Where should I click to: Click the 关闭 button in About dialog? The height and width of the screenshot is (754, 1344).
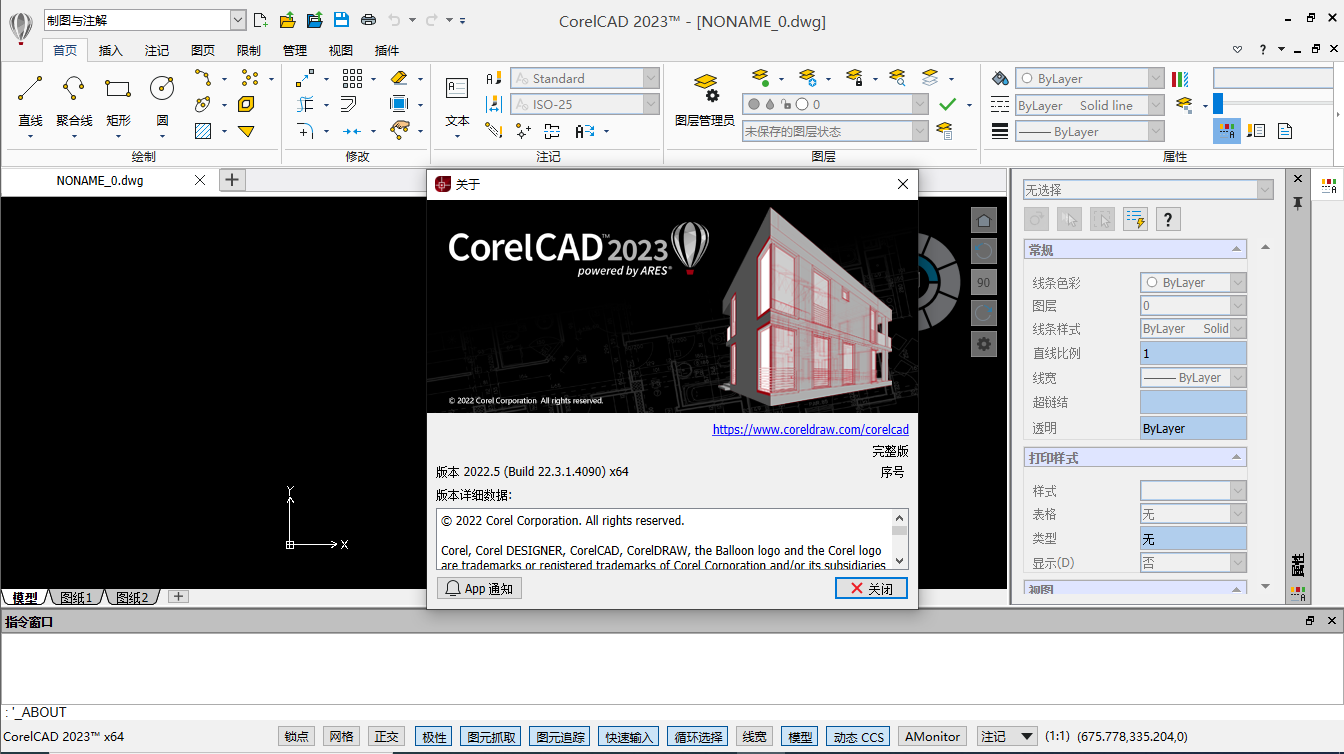tap(871, 589)
